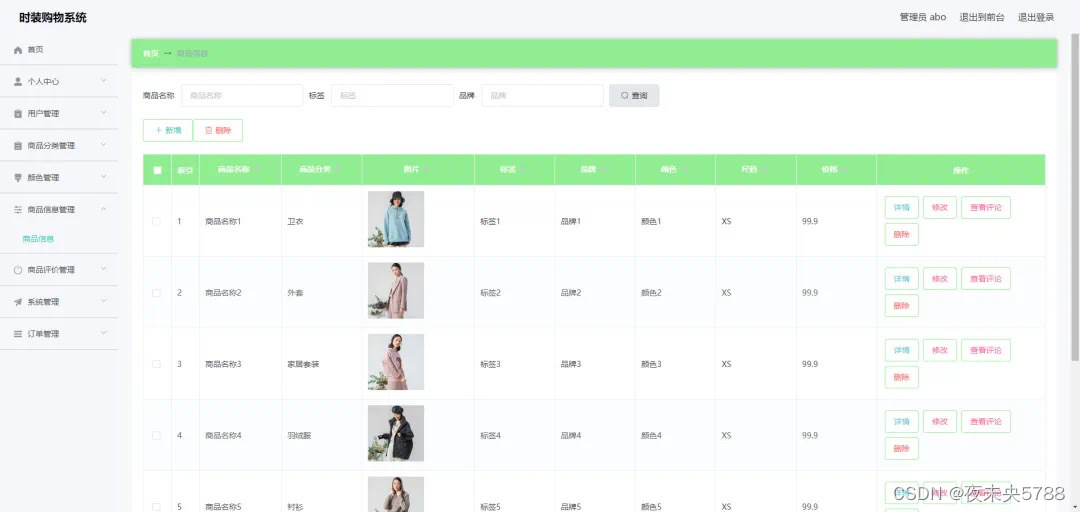1080x512 pixels.
Task: Click the sliders icon for 商品信息管理
Action: 18,209
